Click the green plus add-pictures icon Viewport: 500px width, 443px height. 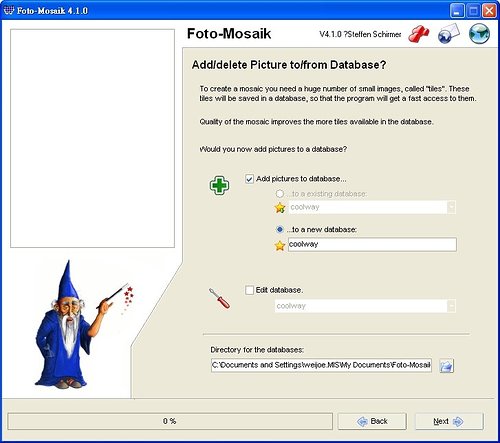(219, 185)
